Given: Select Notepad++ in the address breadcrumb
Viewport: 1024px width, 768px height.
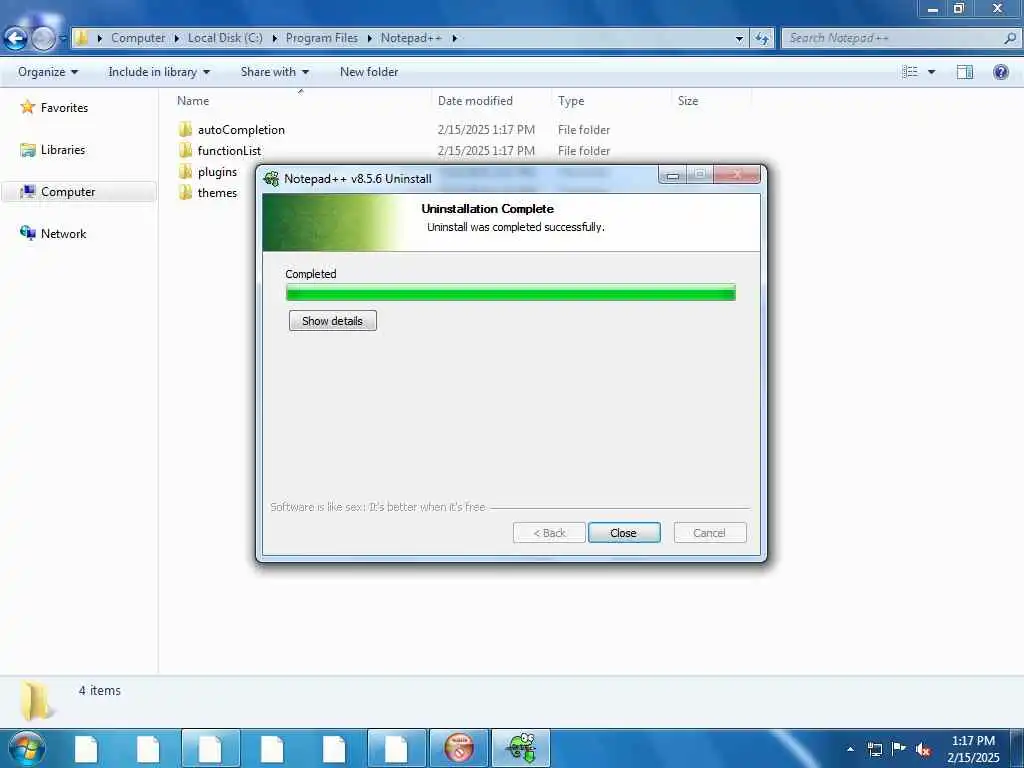Looking at the screenshot, I should (x=411, y=38).
